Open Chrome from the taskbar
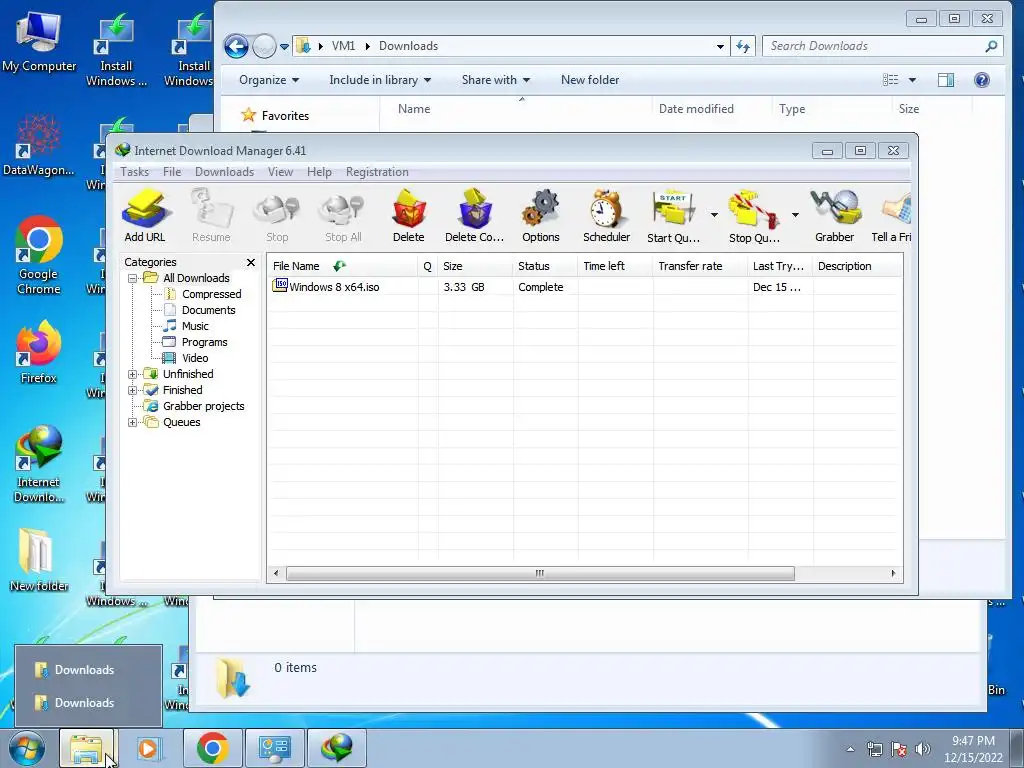 click(212, 748)
